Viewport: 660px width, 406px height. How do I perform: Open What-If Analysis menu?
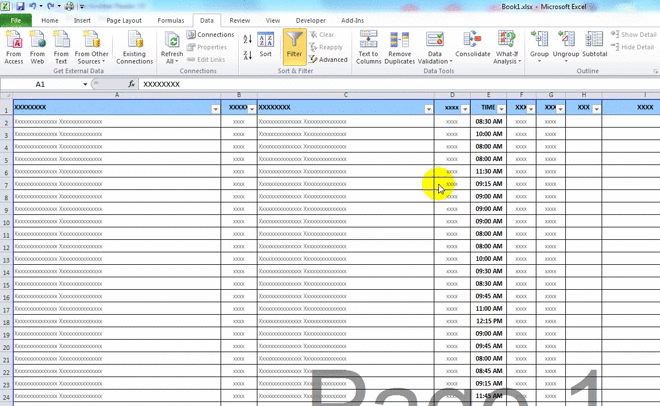tap(507, 47)
